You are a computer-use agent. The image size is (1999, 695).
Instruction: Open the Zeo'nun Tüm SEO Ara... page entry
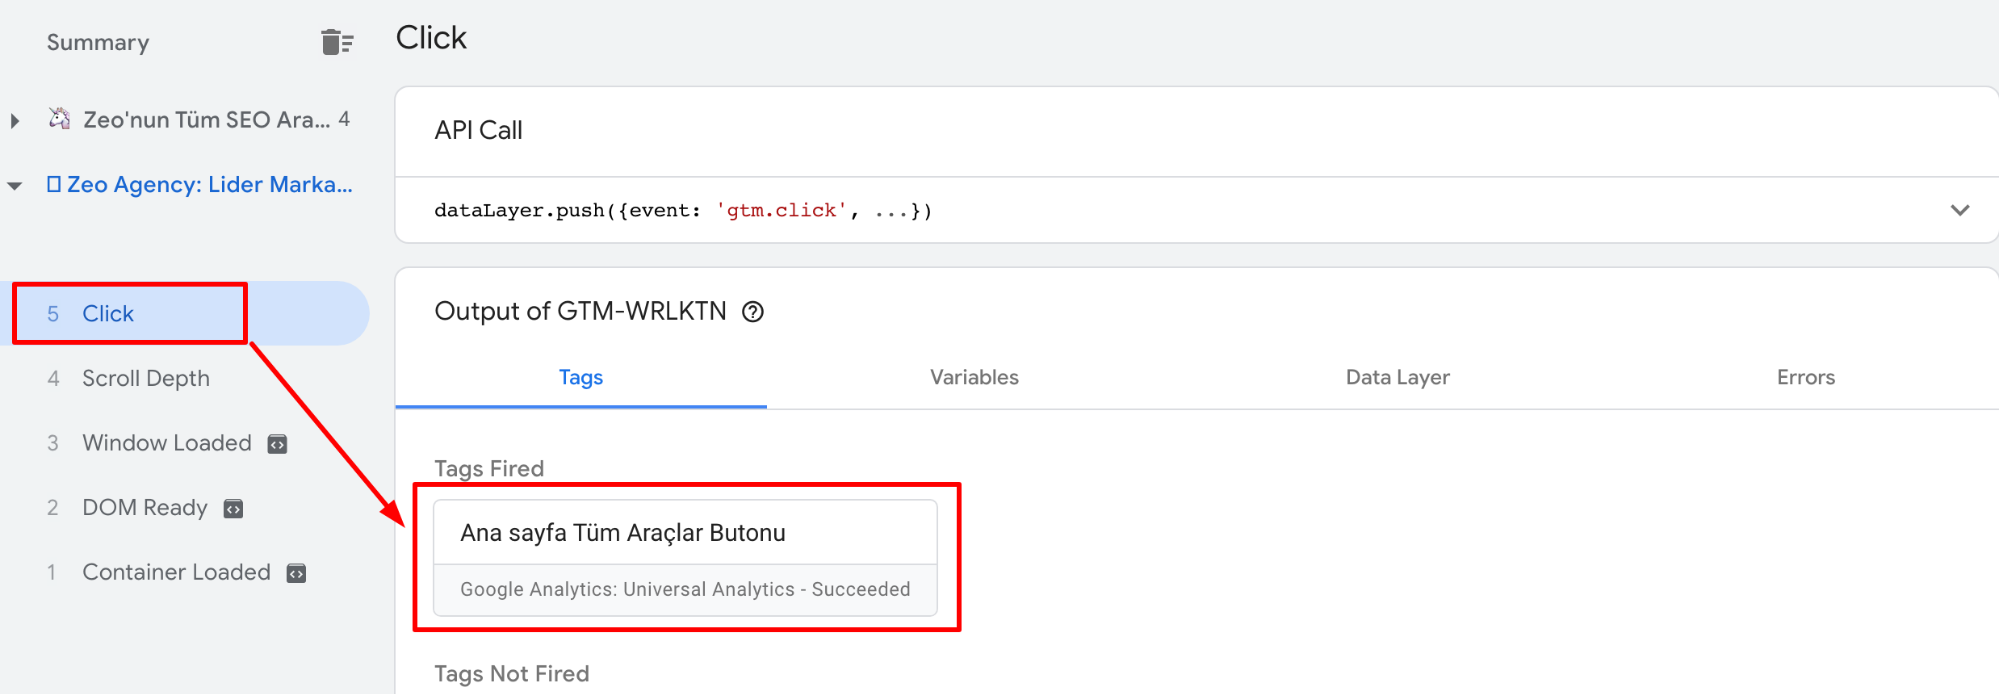click(206, 120)
